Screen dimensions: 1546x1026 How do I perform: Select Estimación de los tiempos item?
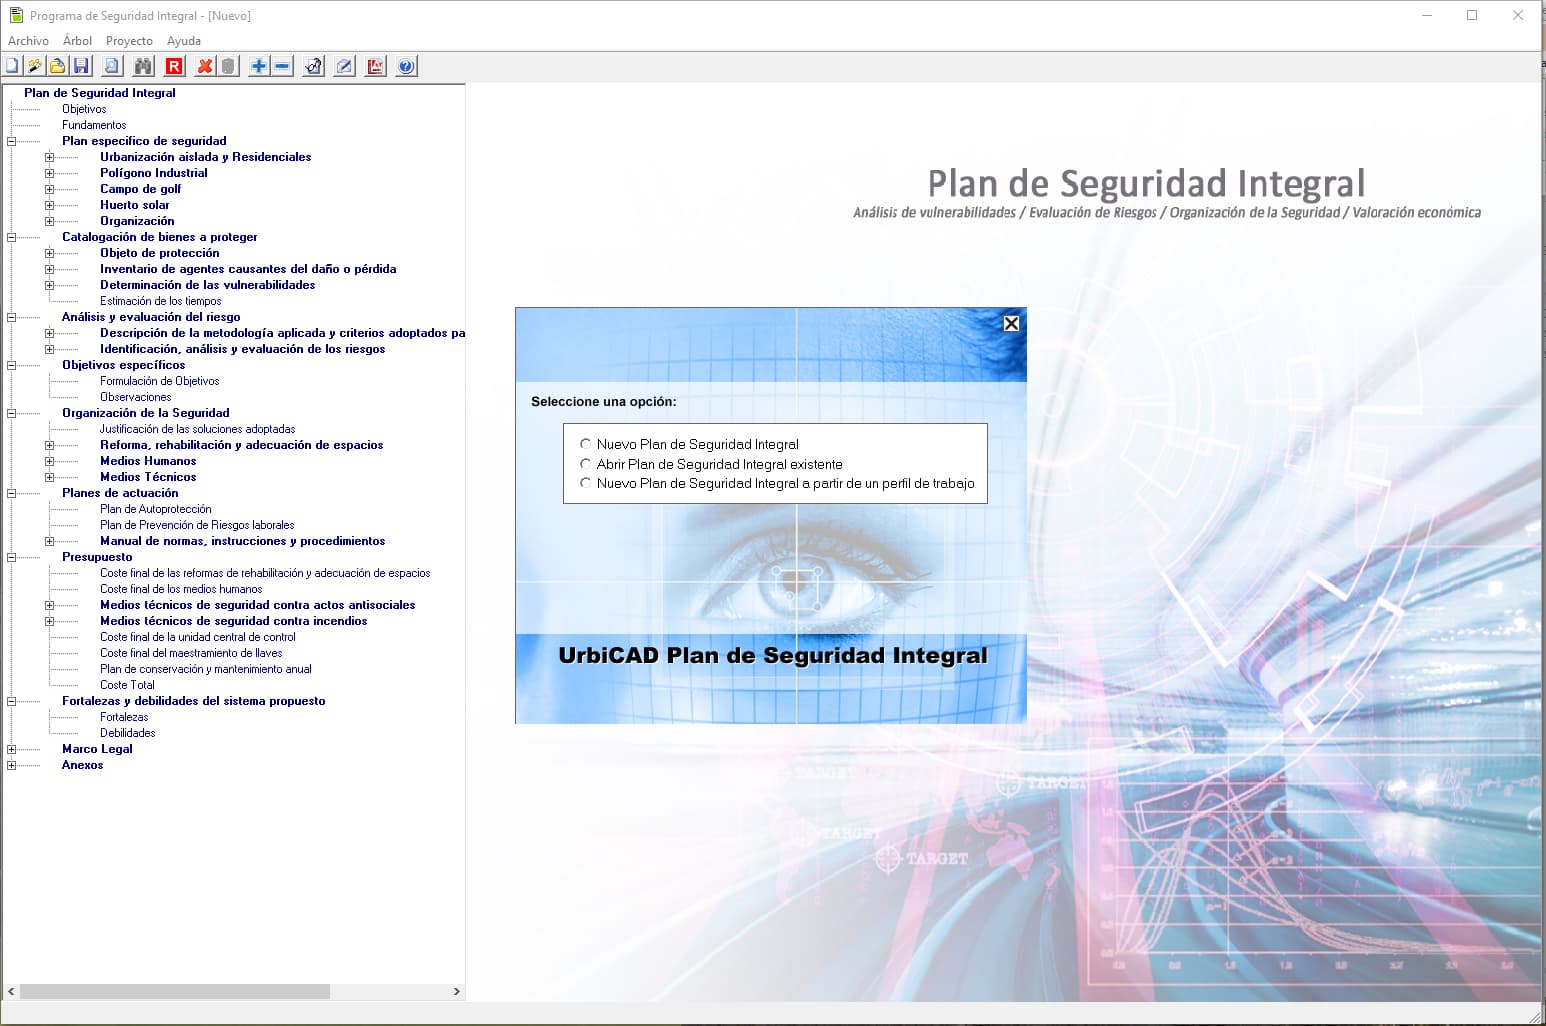click(x=161, y=301)
